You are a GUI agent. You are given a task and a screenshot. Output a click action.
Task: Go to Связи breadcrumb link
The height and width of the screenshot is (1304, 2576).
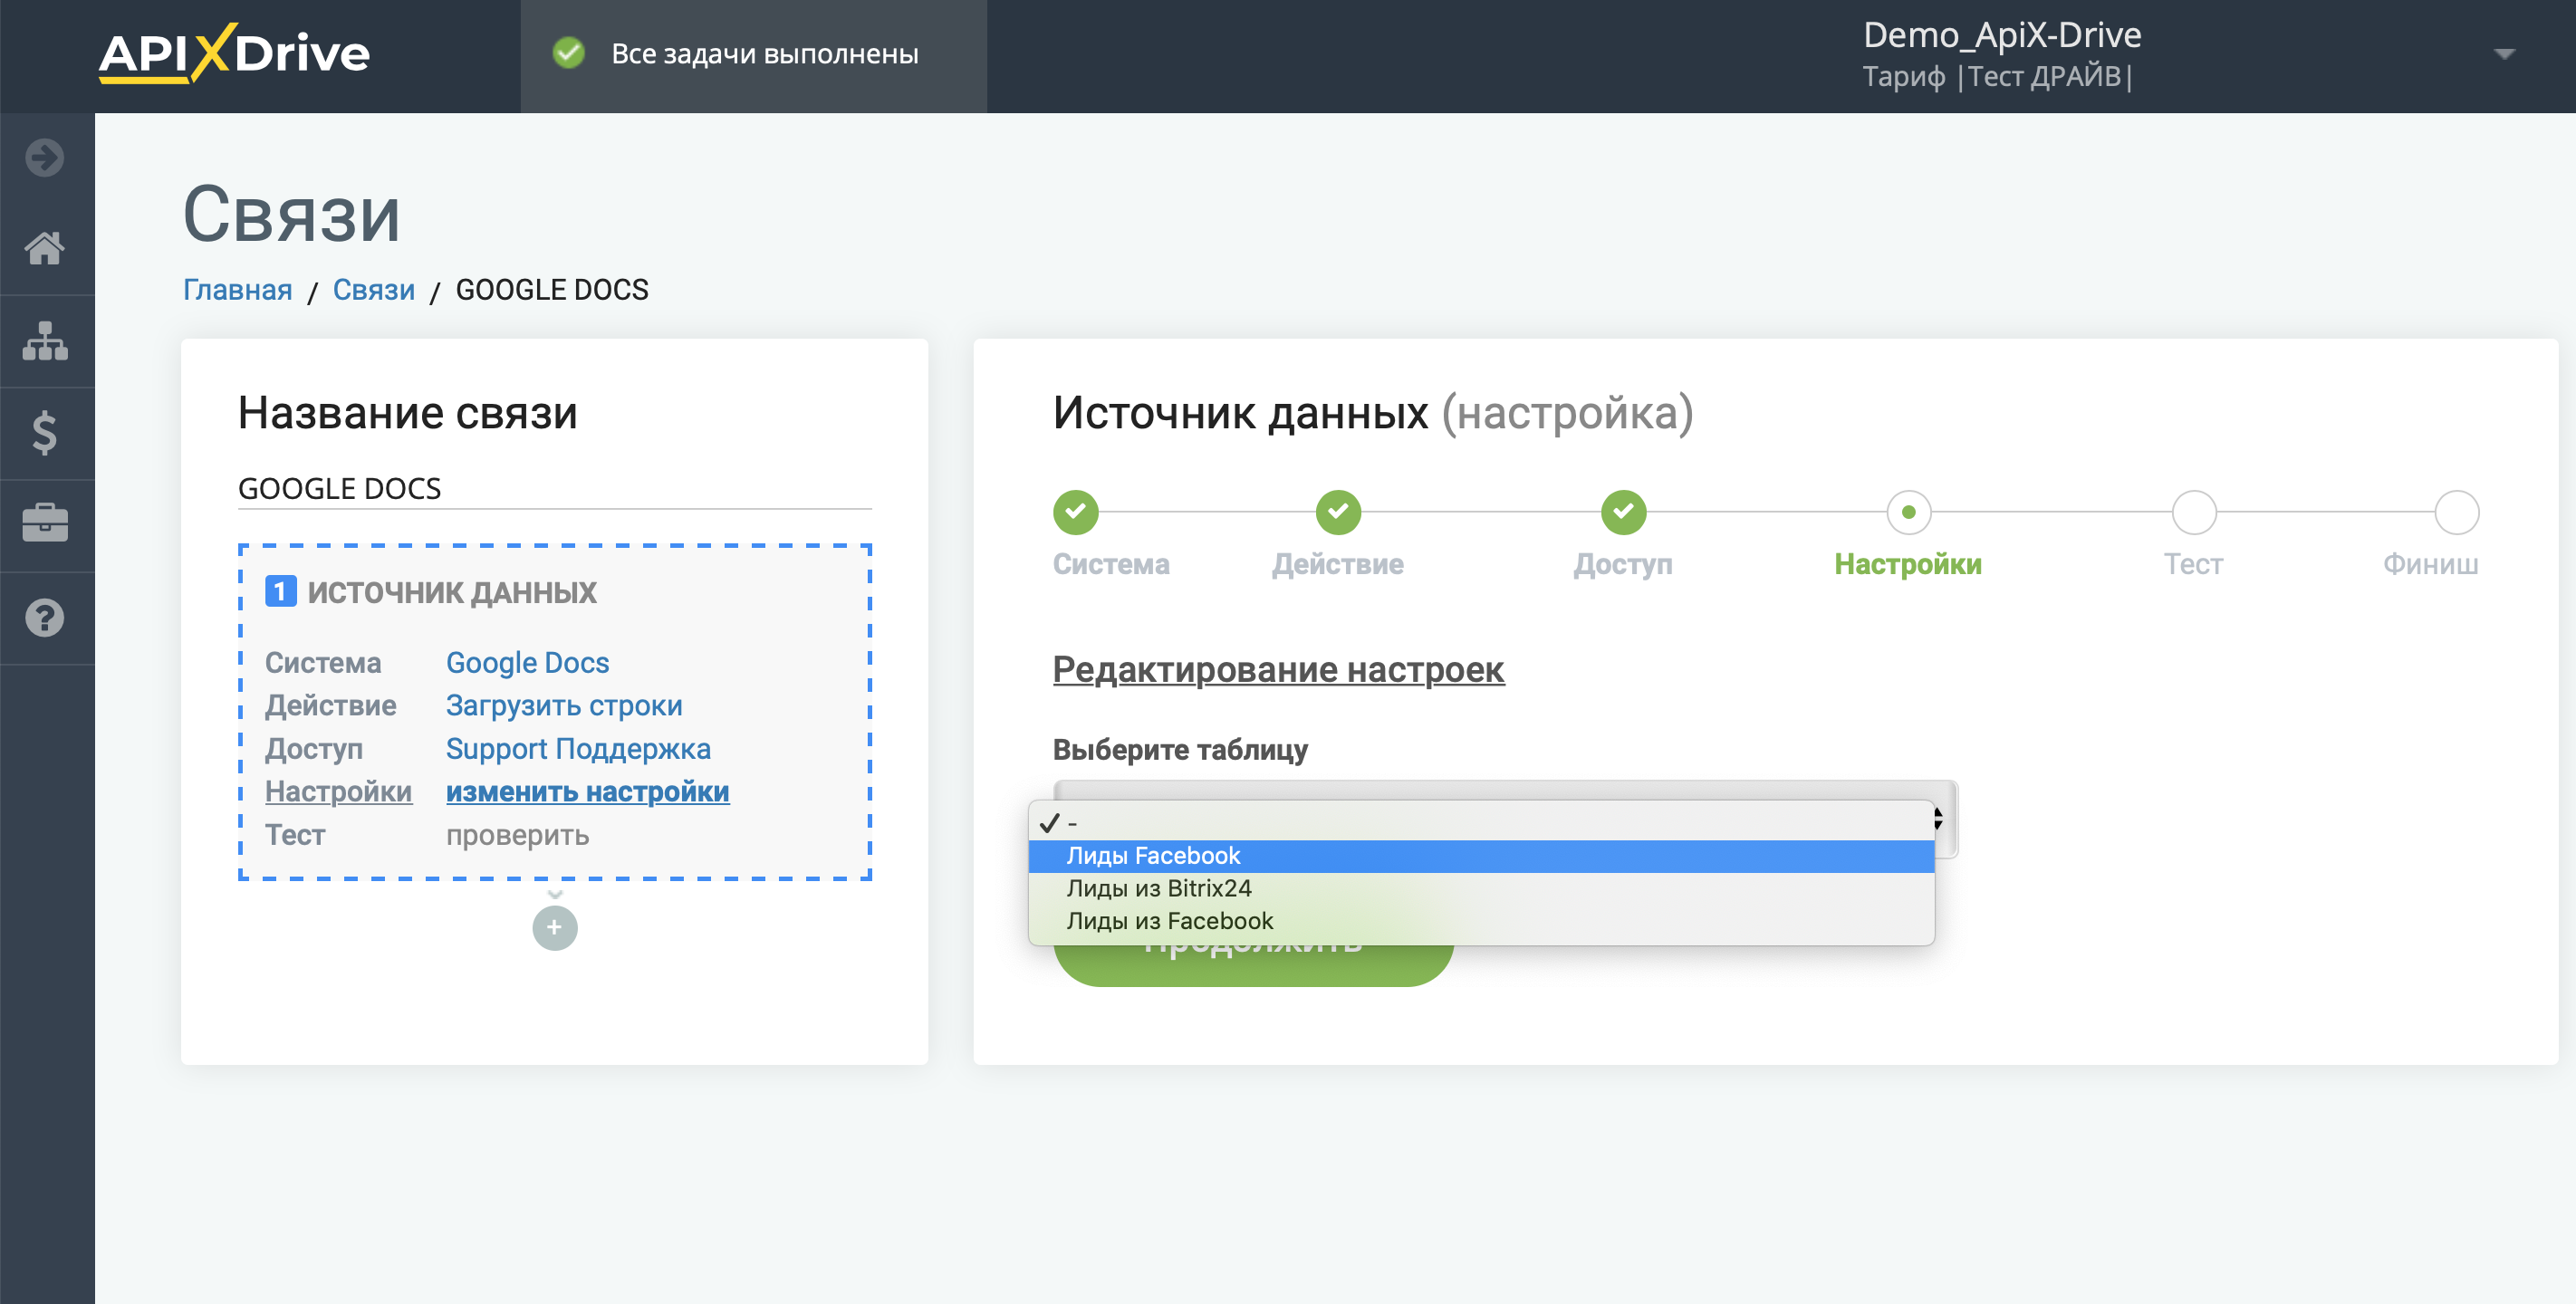pyautogui.click(x=374, y=290)
